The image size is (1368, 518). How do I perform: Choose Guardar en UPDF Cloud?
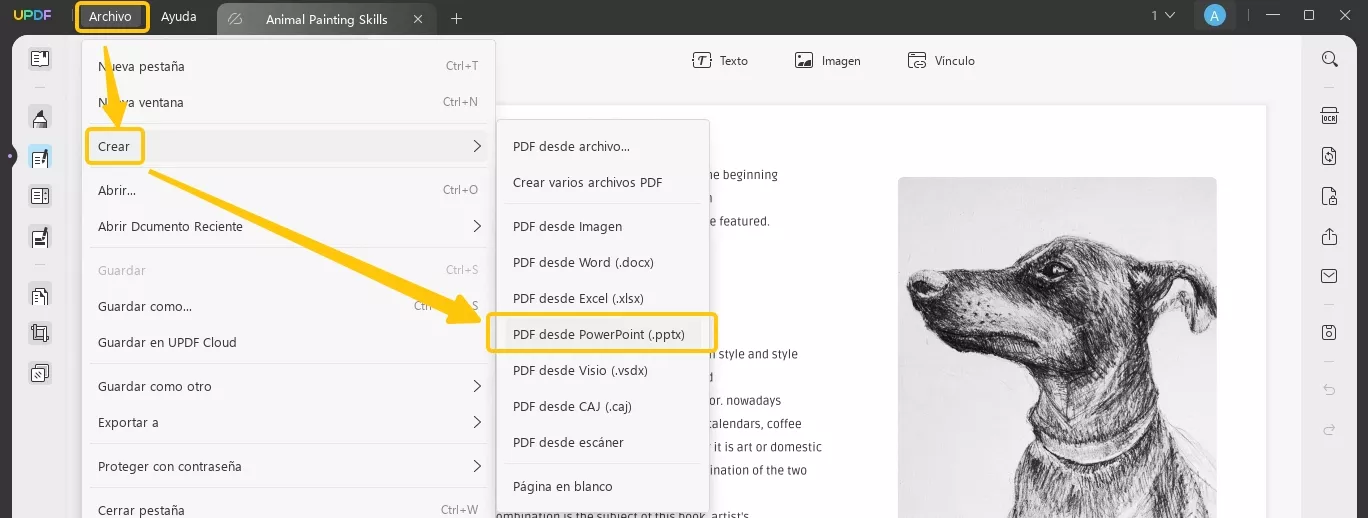(288, 342)
